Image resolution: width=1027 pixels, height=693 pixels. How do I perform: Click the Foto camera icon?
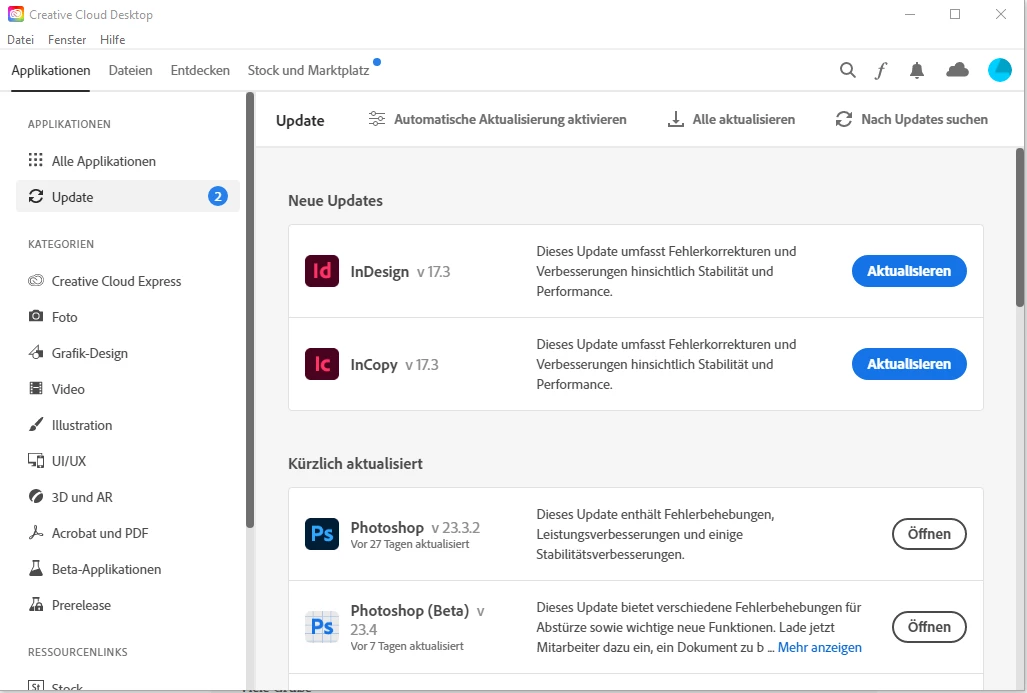tap(36, 316)
